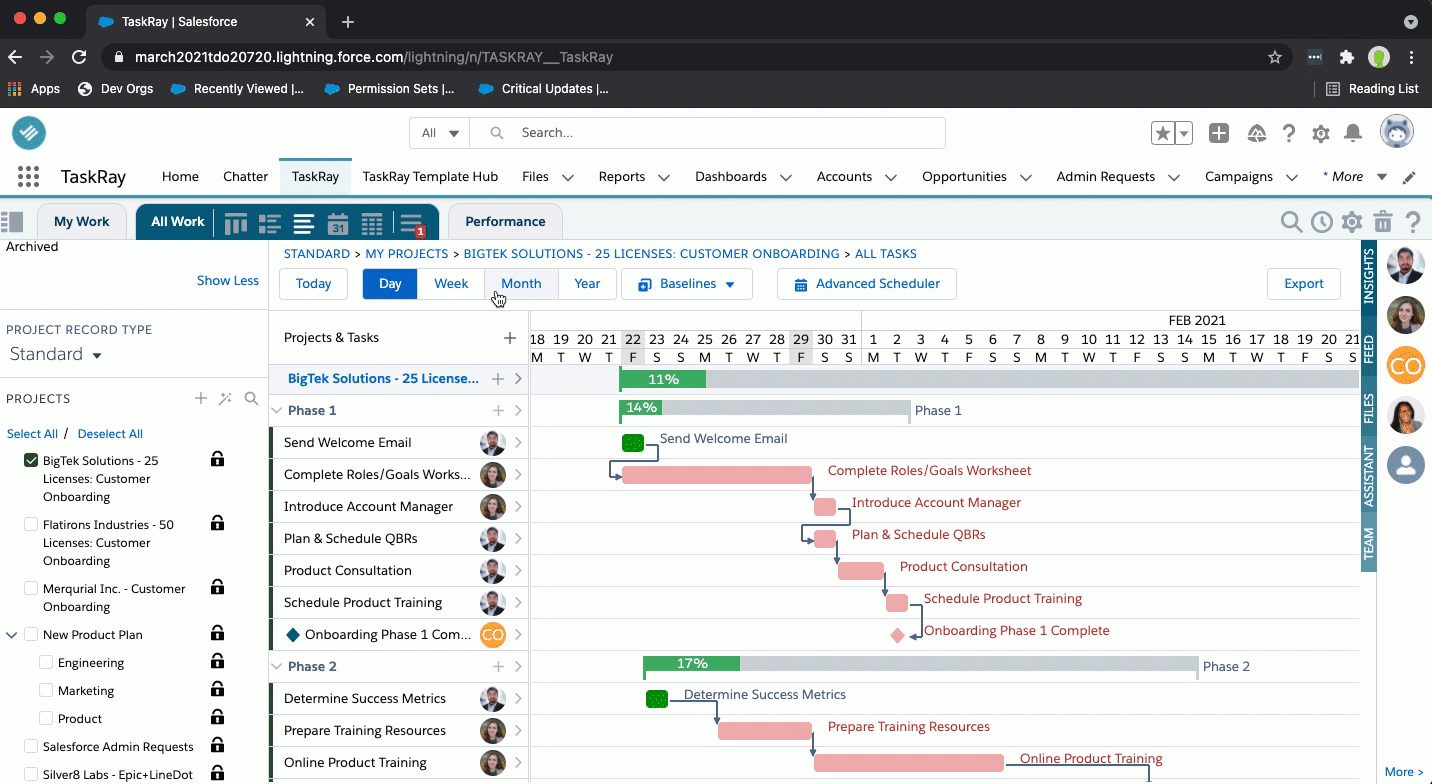Screen dimensions: 1432x784
Task: Open the task list icon with red badge
Action: point(411,224)
